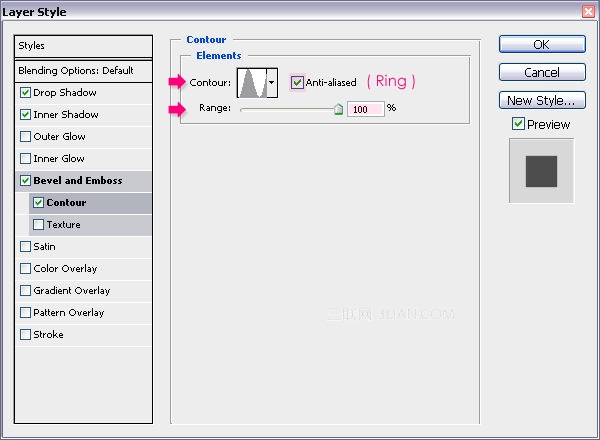Enable the Texture sub-option checkbox

pyautogui.click(x=38, y=225)
